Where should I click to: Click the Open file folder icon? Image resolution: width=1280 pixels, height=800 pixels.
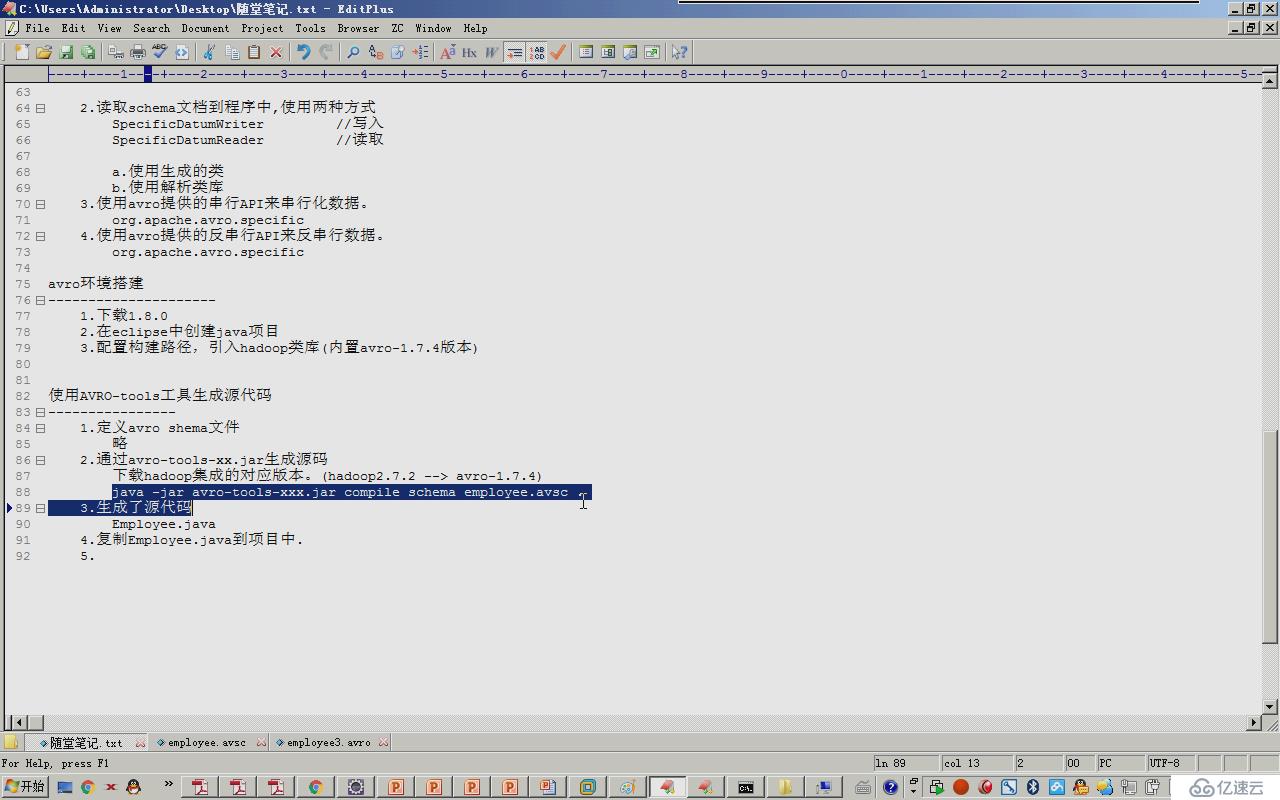[44, 52]
